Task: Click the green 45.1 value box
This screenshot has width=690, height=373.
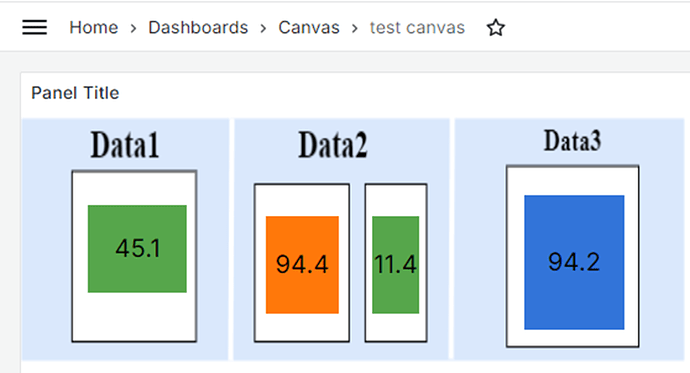Action: tap(137, 249)
